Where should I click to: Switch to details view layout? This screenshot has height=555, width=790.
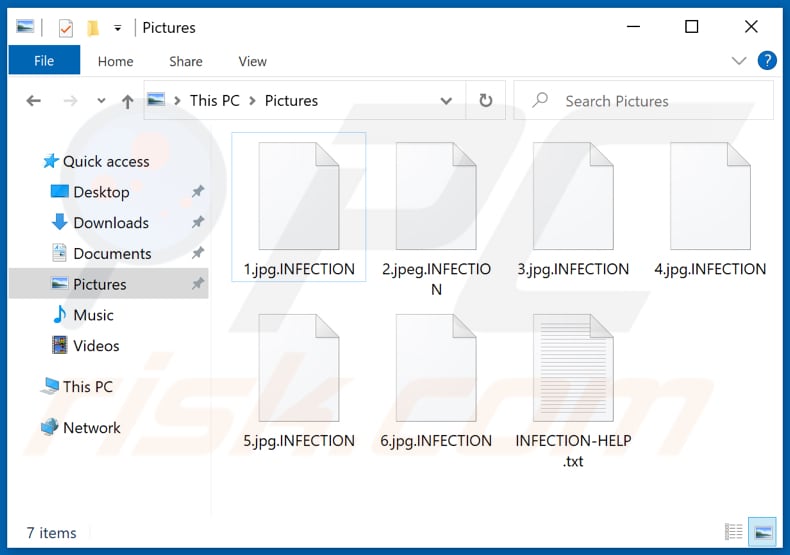[734, 532]
